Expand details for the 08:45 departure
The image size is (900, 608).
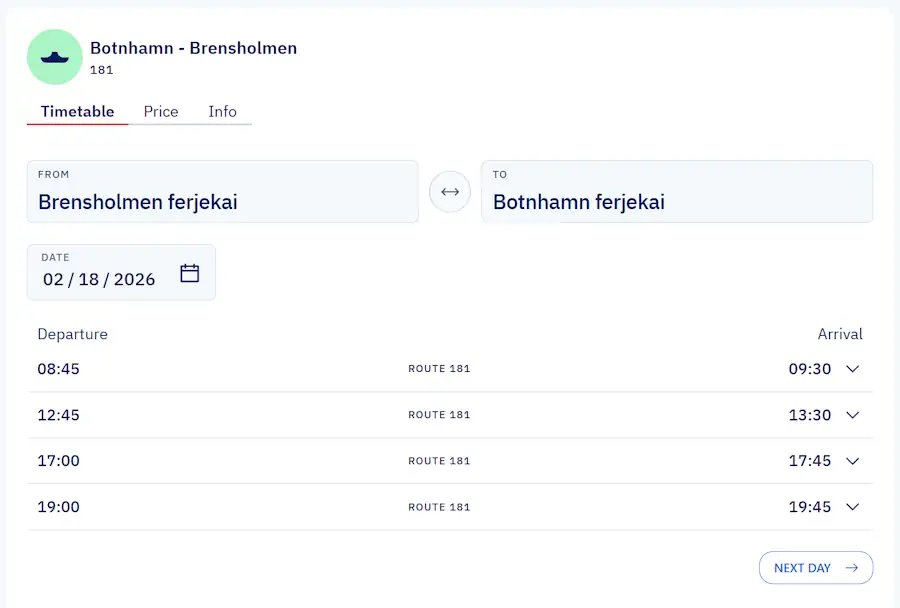point(851,368)
